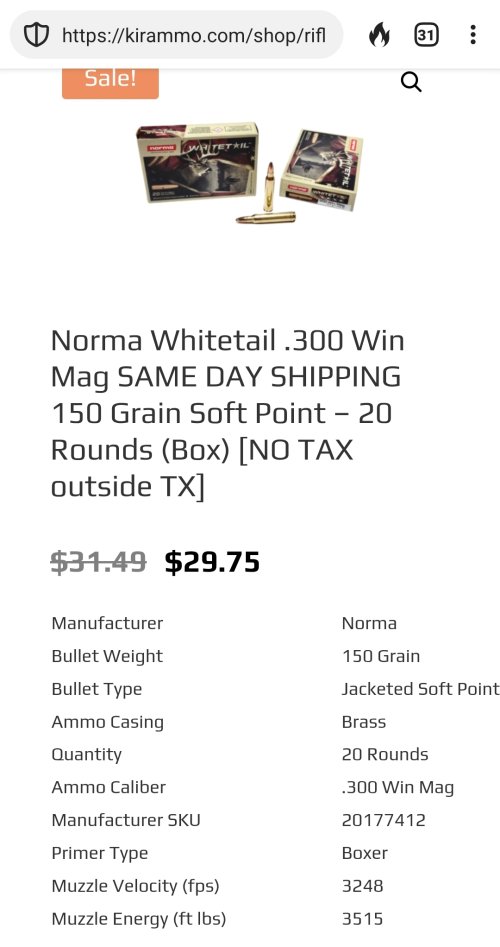Image resolution: width=500 pixels, height=947 pixels.
Task: Select the kirammo.com URL address bar
Action: 177,35
